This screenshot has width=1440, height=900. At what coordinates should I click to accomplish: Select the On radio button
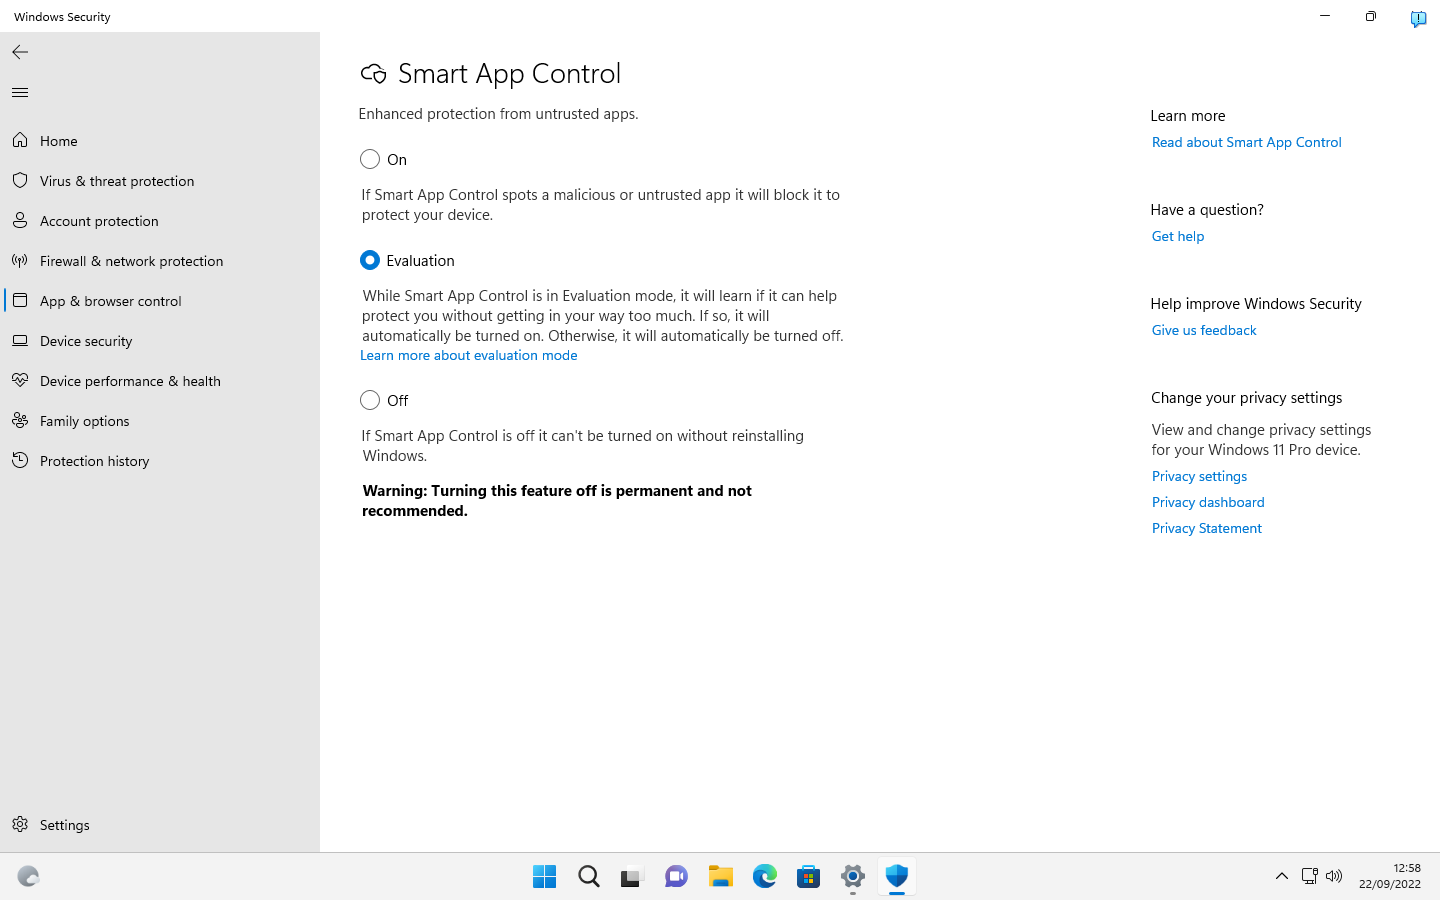pyautogui.click(x=370, y=159)
